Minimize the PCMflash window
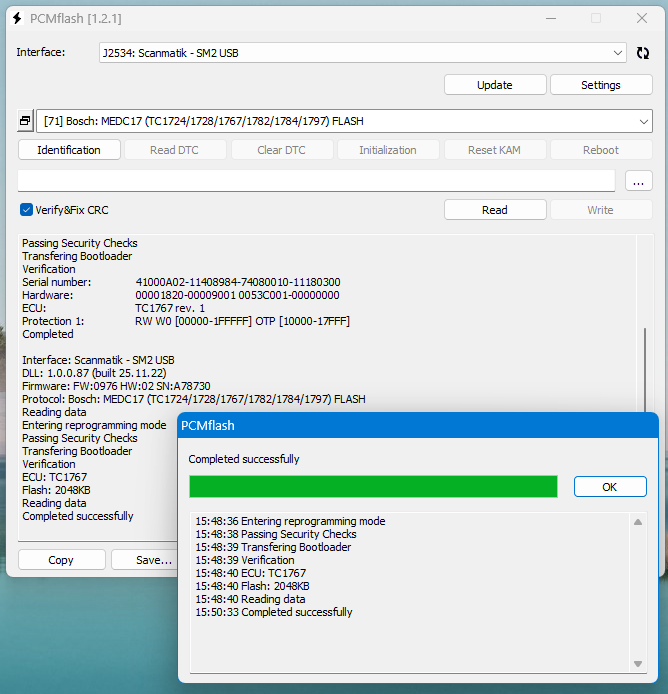Image resolution: width=668 pixels, height=694 pixels. (551, 18)
